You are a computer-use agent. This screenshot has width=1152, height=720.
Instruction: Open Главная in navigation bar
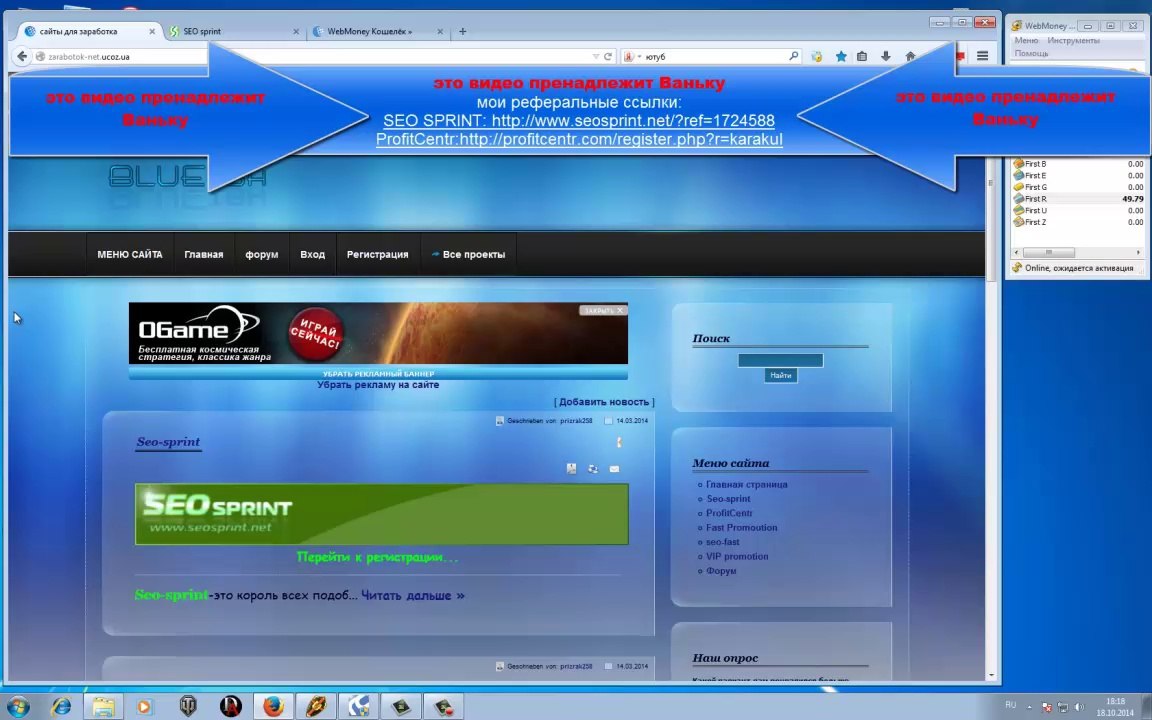(204, 254)
